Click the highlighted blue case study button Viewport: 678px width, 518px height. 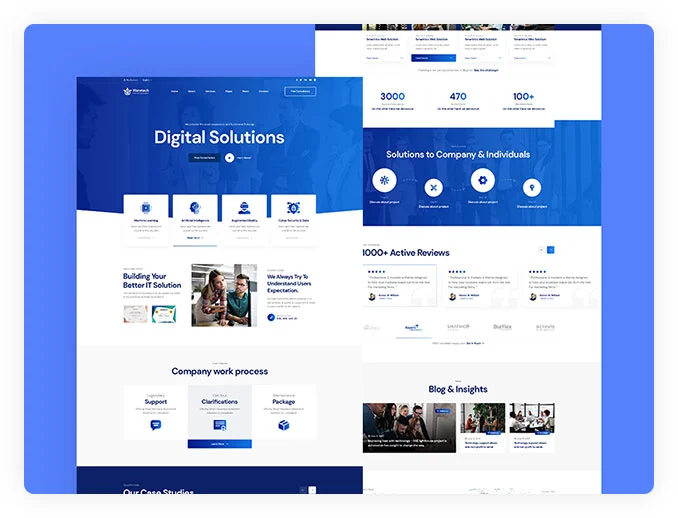point(433,58)
